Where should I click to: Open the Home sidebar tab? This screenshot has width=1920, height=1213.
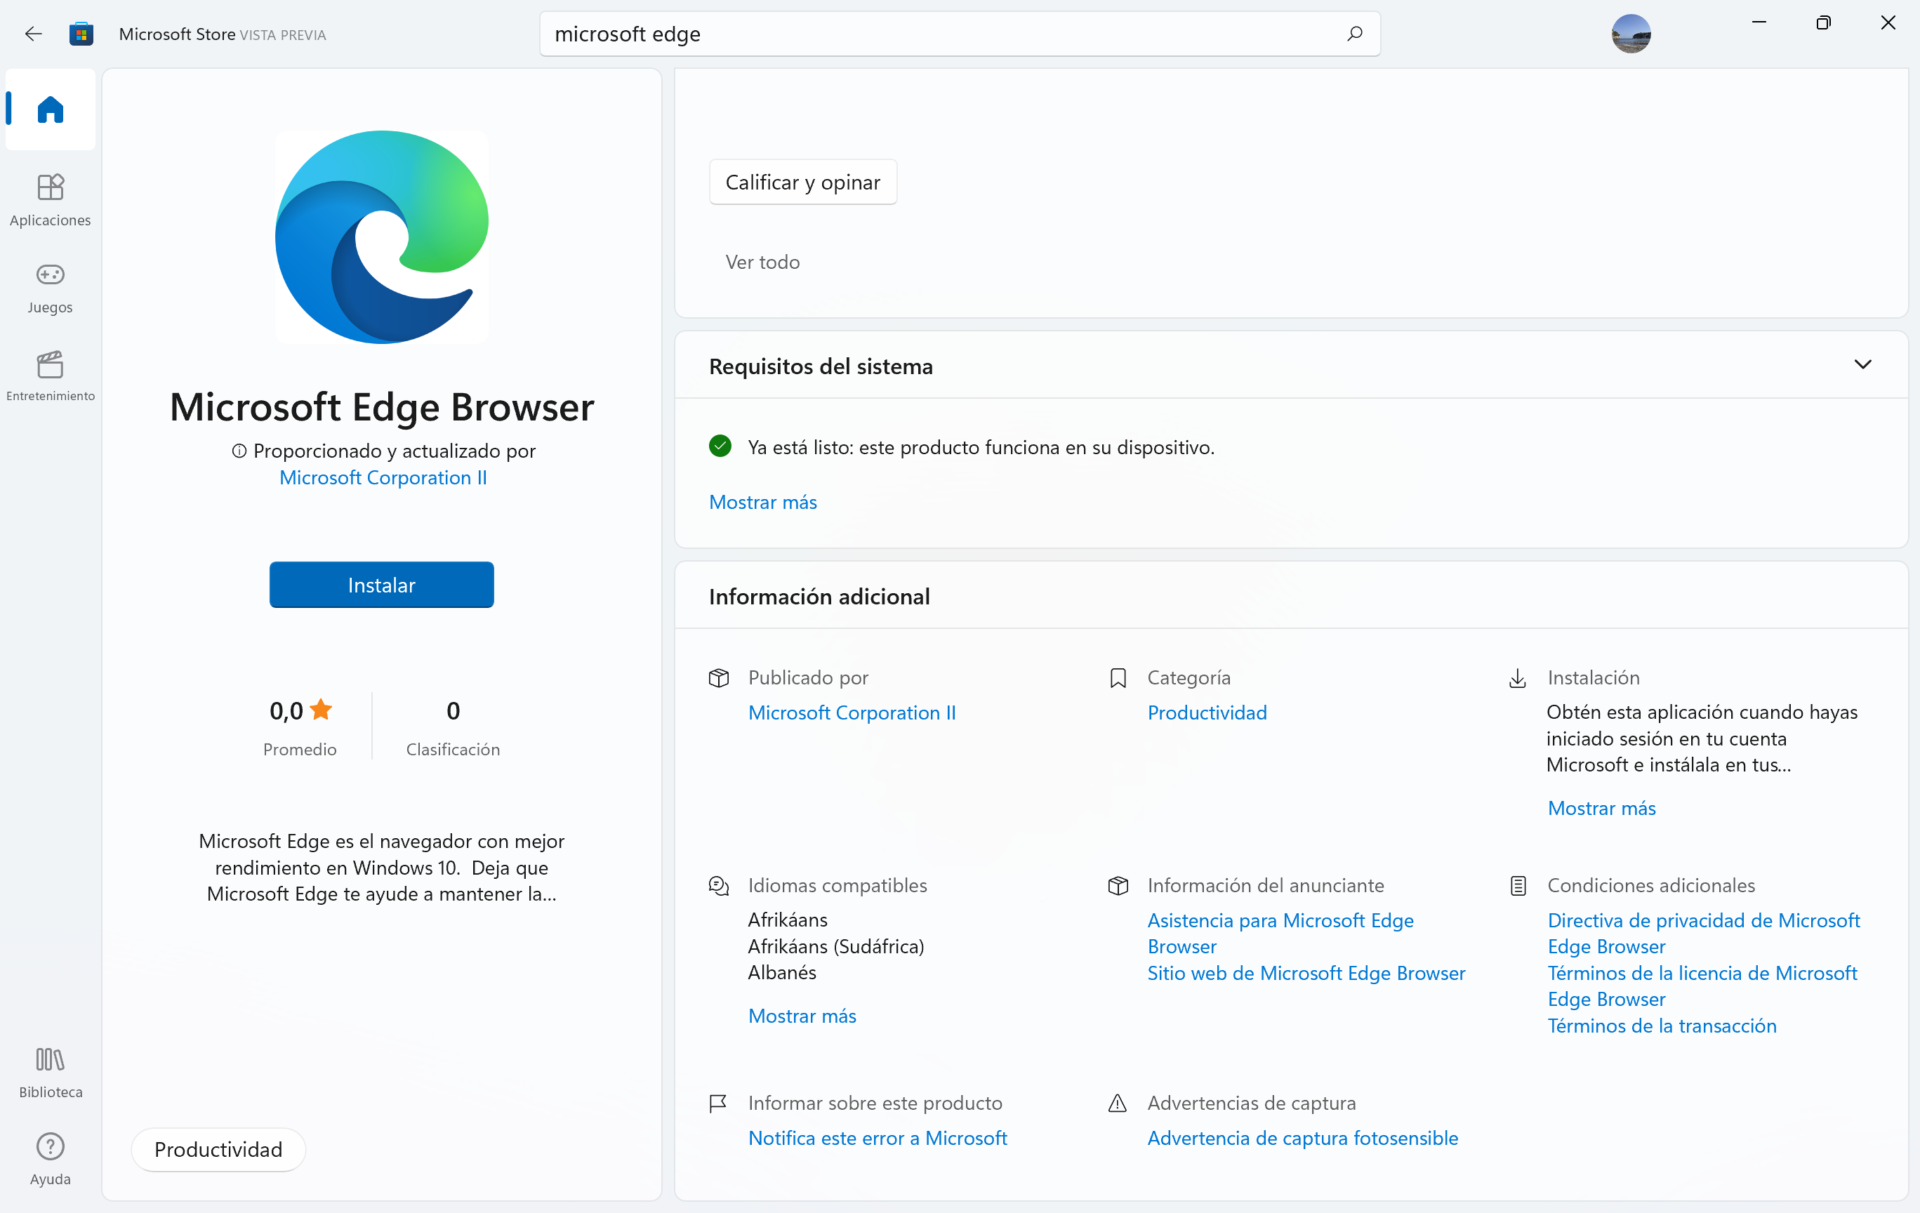[x=50, y=109]
